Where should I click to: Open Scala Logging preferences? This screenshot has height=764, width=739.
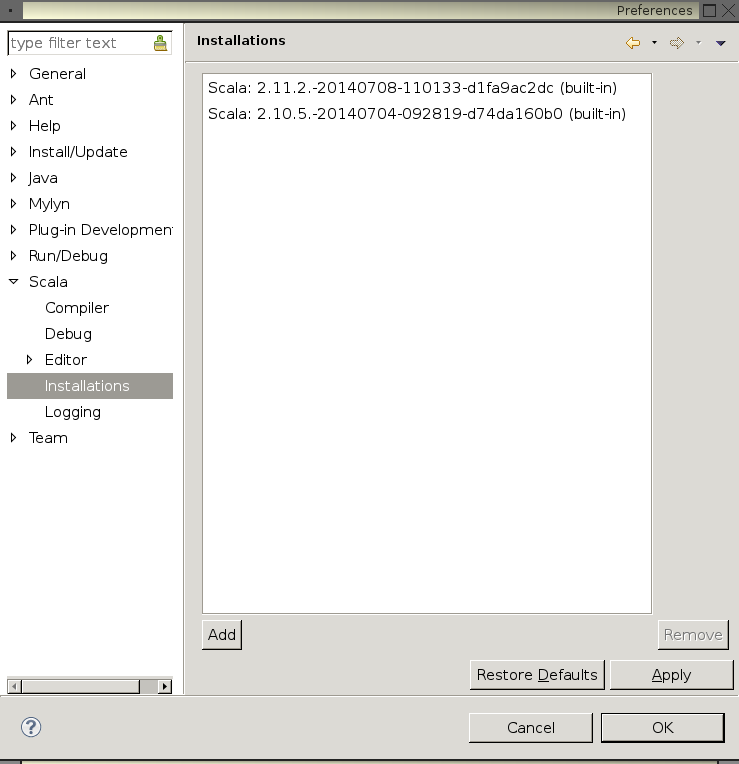[73, 412]
